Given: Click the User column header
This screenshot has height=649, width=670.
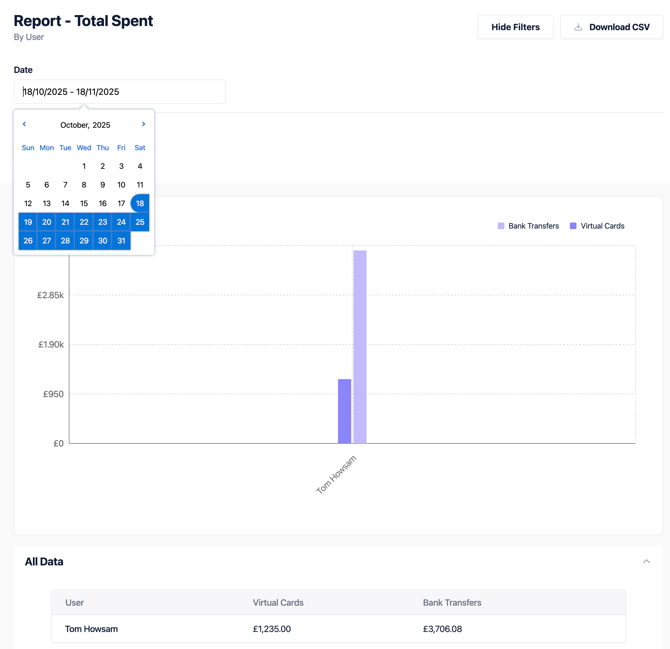Looking at the screenshot, I should [75, 603].
